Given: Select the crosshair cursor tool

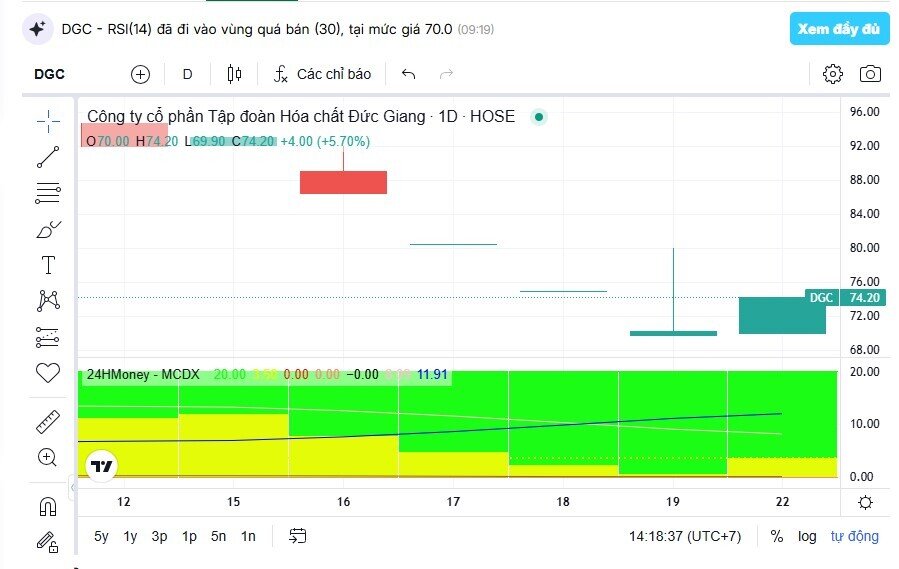Looking at the screenshot, I should tap(48, 121).
